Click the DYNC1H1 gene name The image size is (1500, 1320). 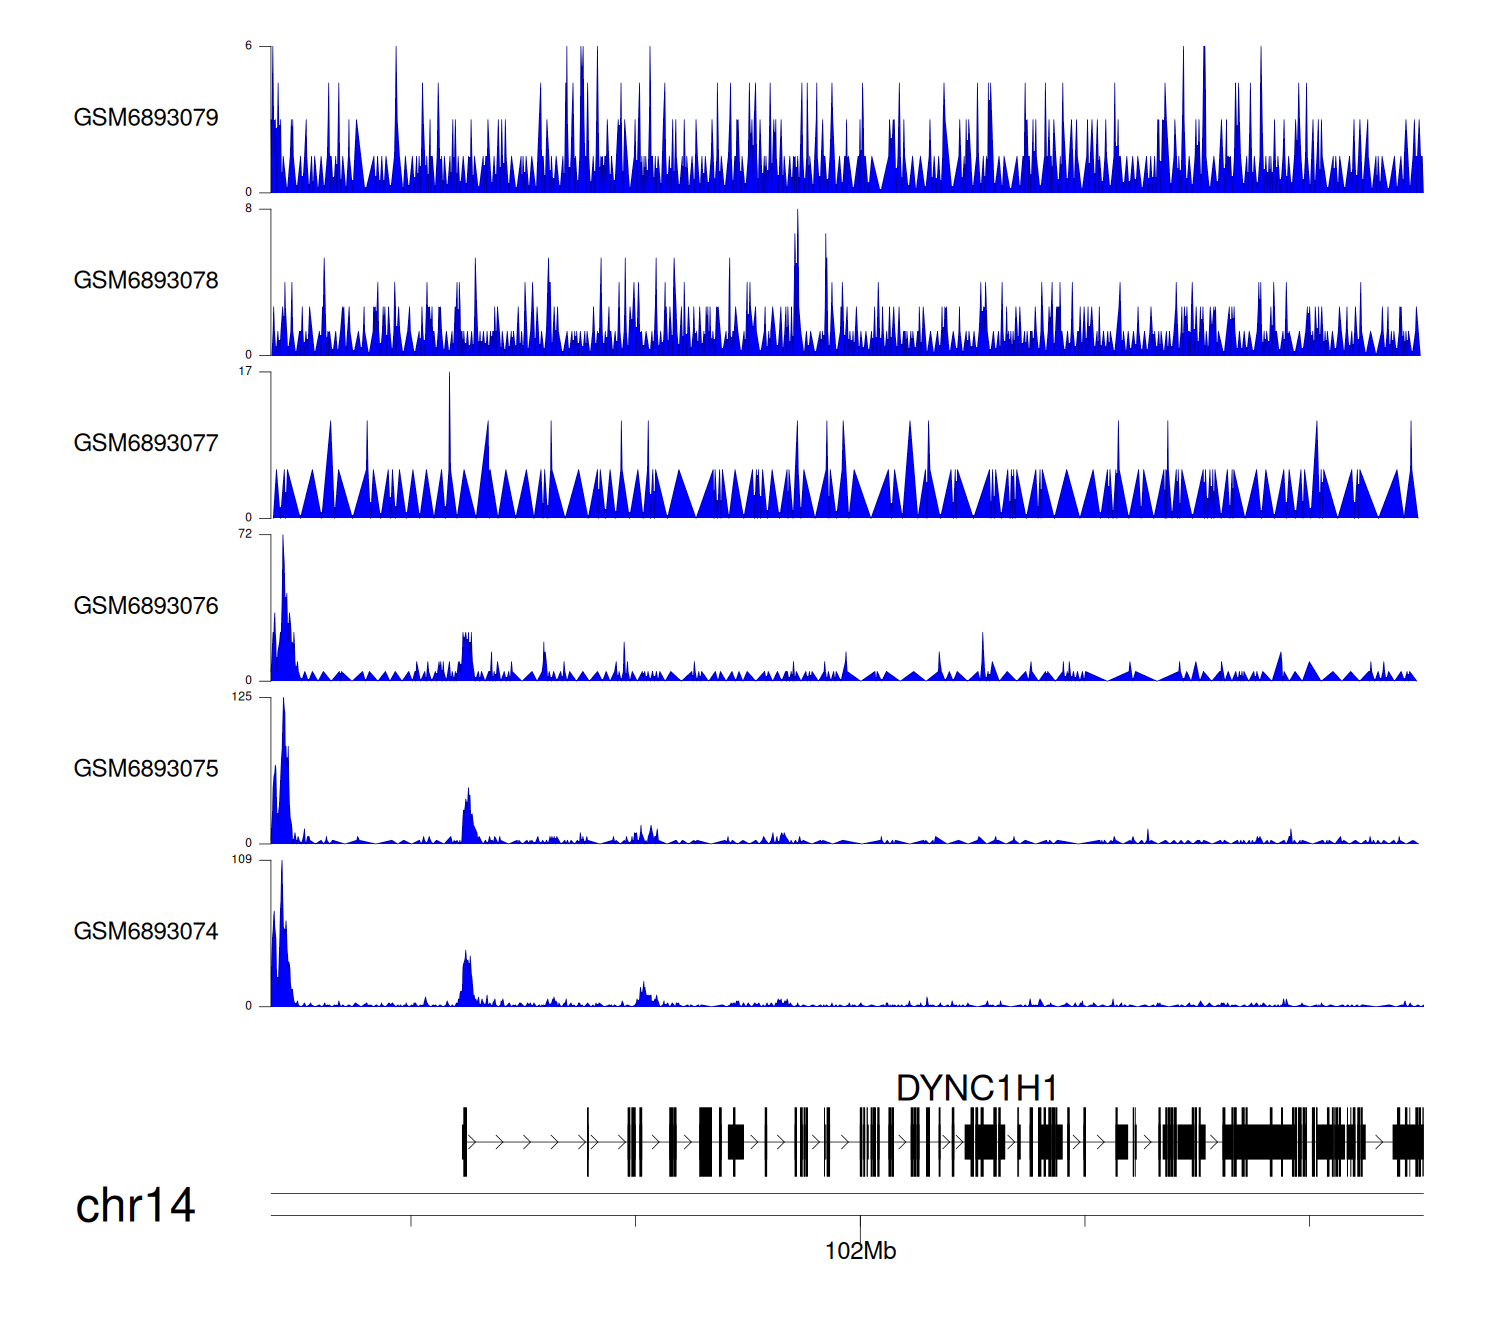pyautogui.click(x=976, y=1088)
